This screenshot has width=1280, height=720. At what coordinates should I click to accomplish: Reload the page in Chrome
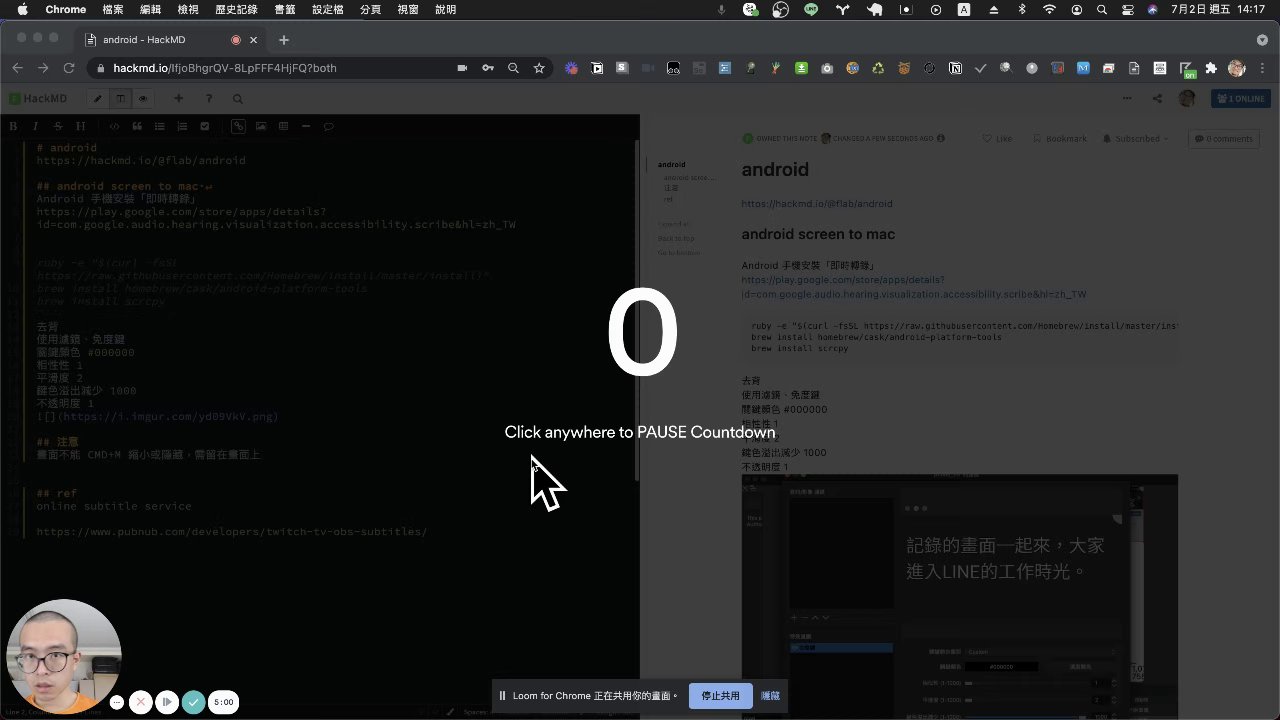pos(69,68)
